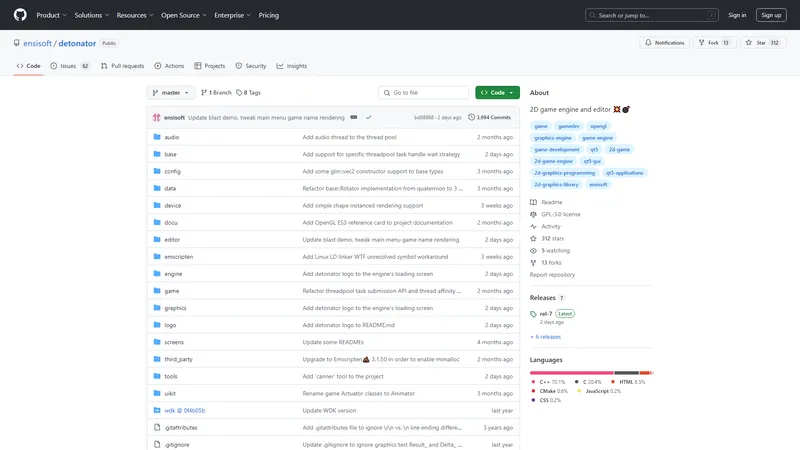Viewport: 800px width, 450px height.
Task: Click the Pricing link
Action: click(268, 15)
